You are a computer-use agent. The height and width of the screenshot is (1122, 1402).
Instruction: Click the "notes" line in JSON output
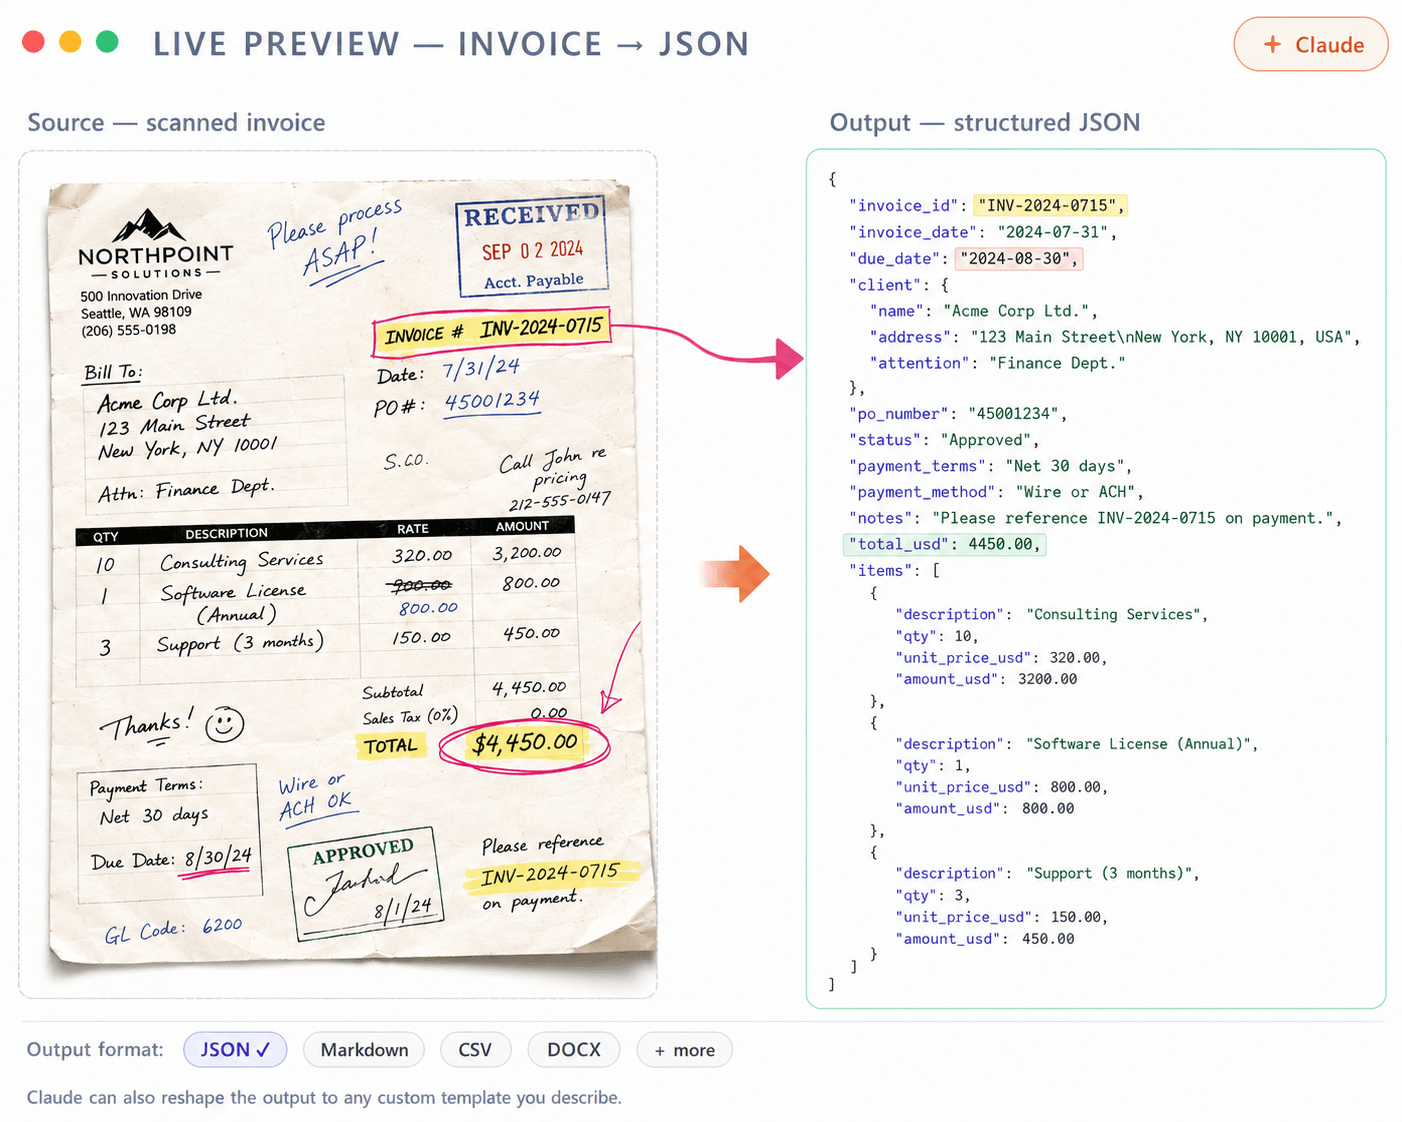(x=1095, y=518)
